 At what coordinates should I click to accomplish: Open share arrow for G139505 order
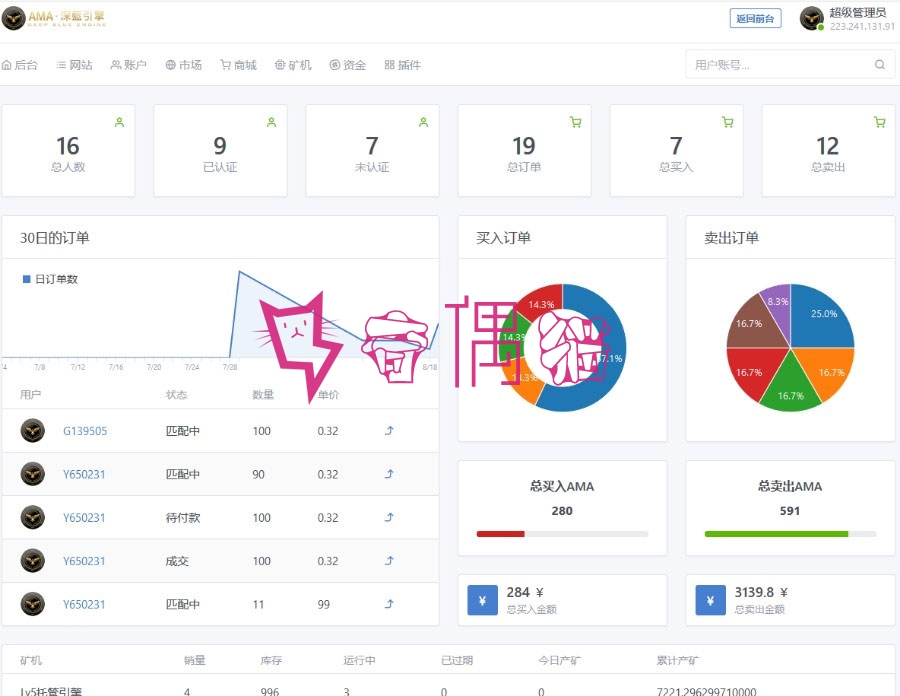pyautogui.click(x=389, y=430)
